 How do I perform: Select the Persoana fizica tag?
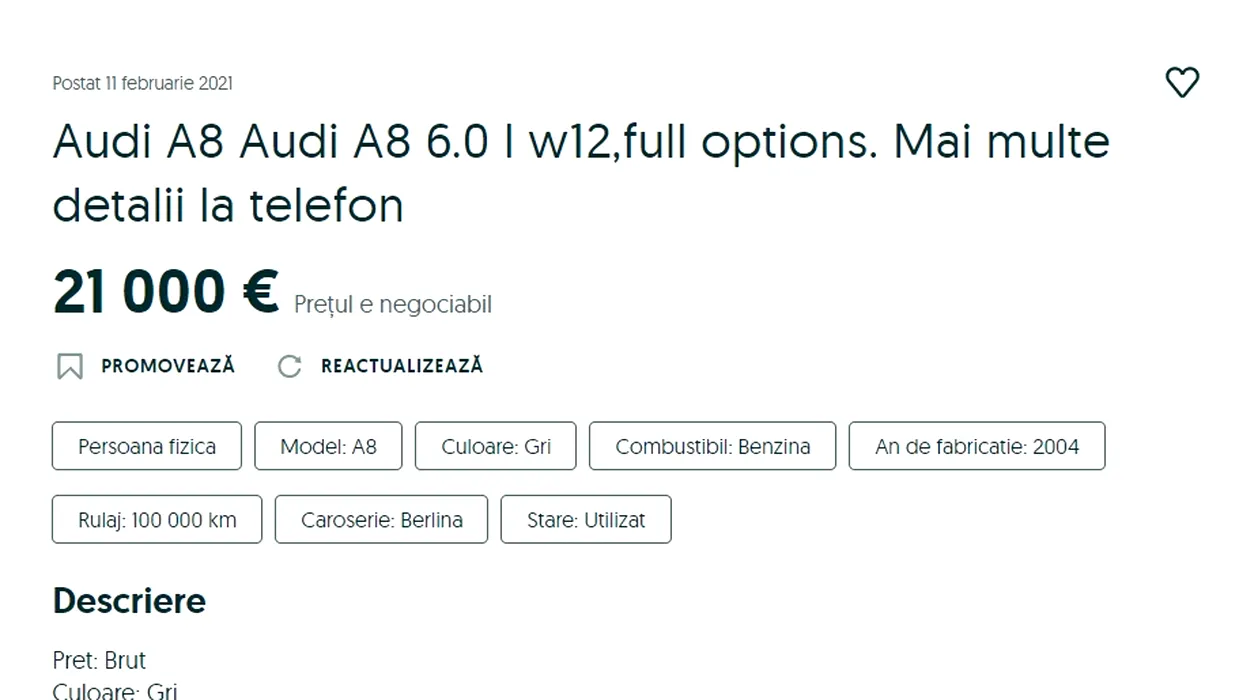click(147, 446)
